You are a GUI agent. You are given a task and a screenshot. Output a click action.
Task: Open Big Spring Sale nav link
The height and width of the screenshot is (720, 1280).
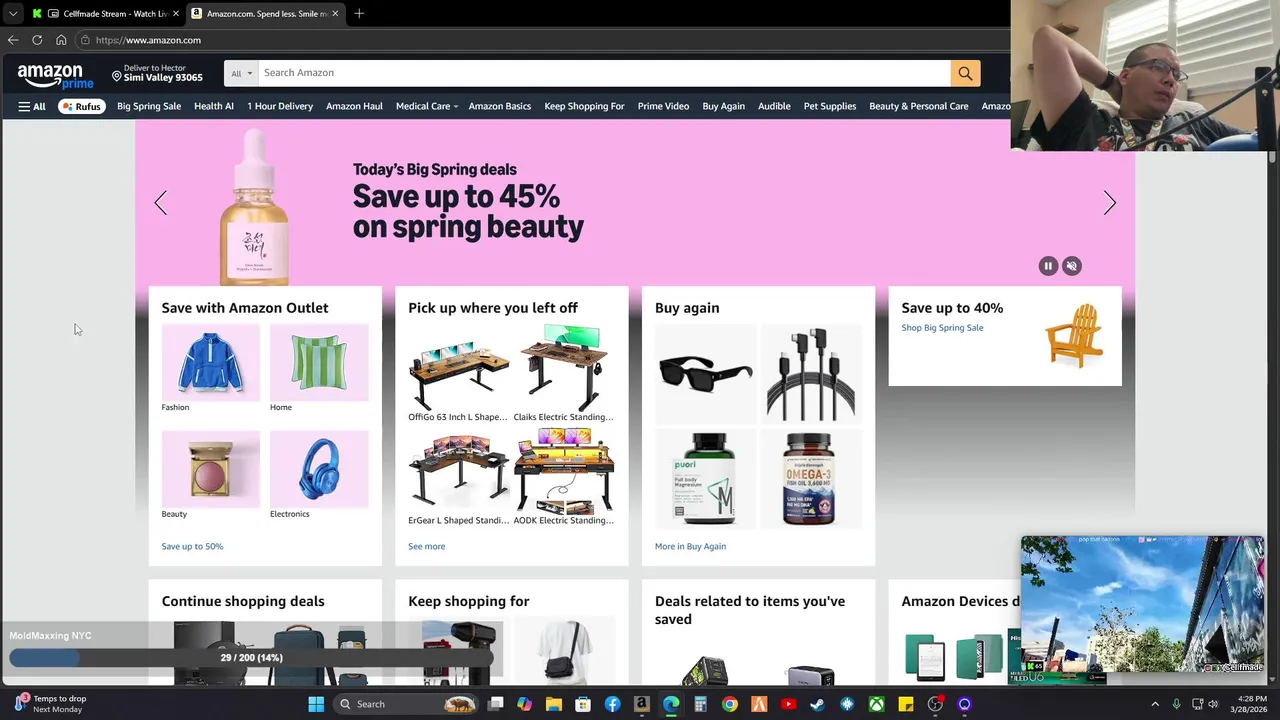pos(149,106)
